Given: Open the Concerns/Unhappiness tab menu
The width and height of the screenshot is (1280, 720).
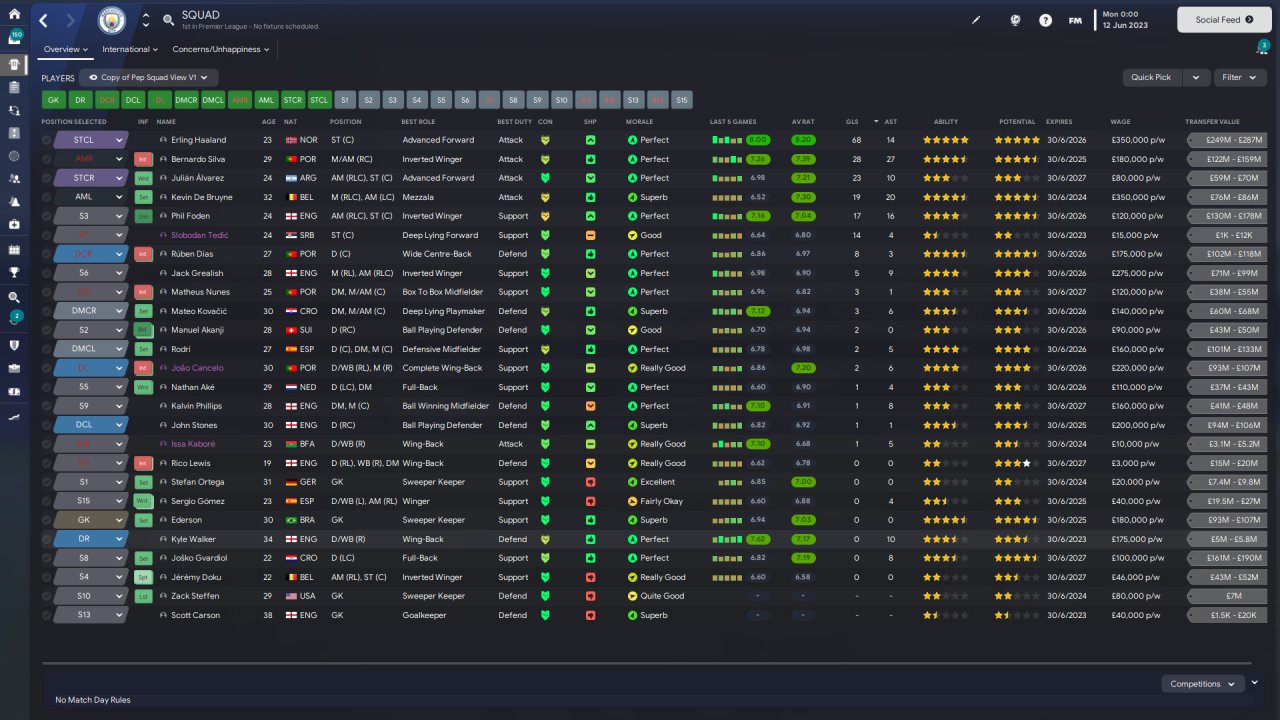Looking at the screenshot, I should tap(220, 49).
